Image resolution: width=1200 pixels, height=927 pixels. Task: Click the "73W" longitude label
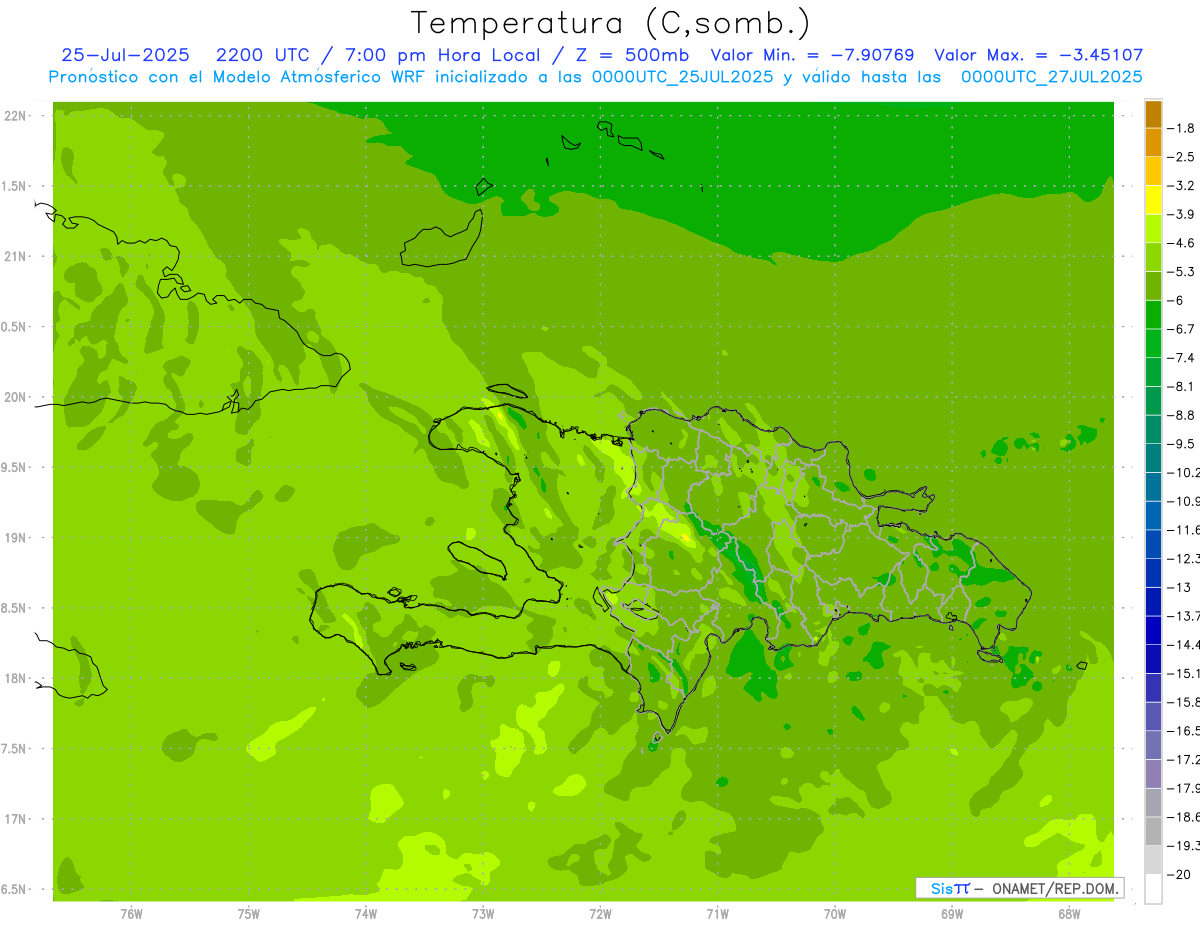tap(483, 913)
